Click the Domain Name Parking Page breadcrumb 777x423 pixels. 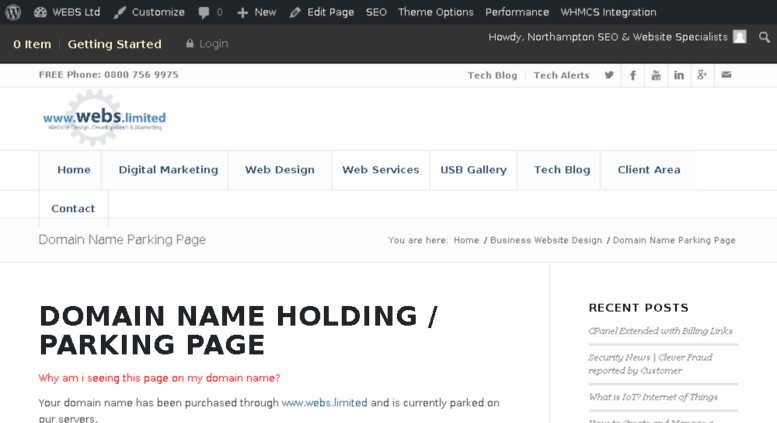coord(674,240)
